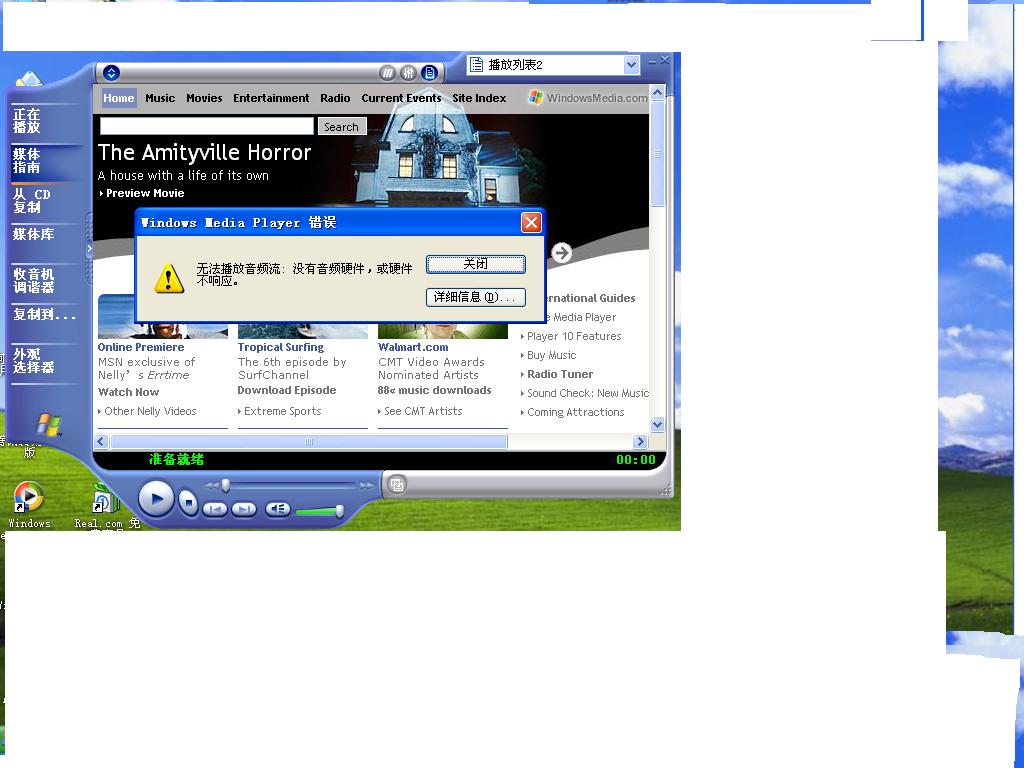Open the Tropical Surfing link
Screen dimensions: 1024x768
click(281, 347)
